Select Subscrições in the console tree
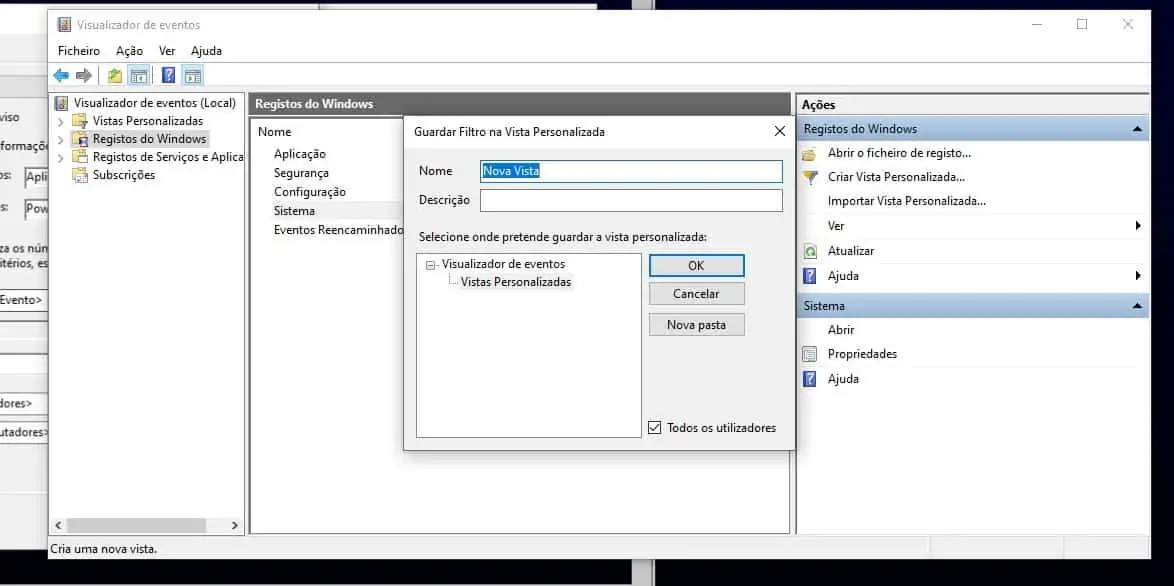The image size is (1174, 586). pos(124,174)
